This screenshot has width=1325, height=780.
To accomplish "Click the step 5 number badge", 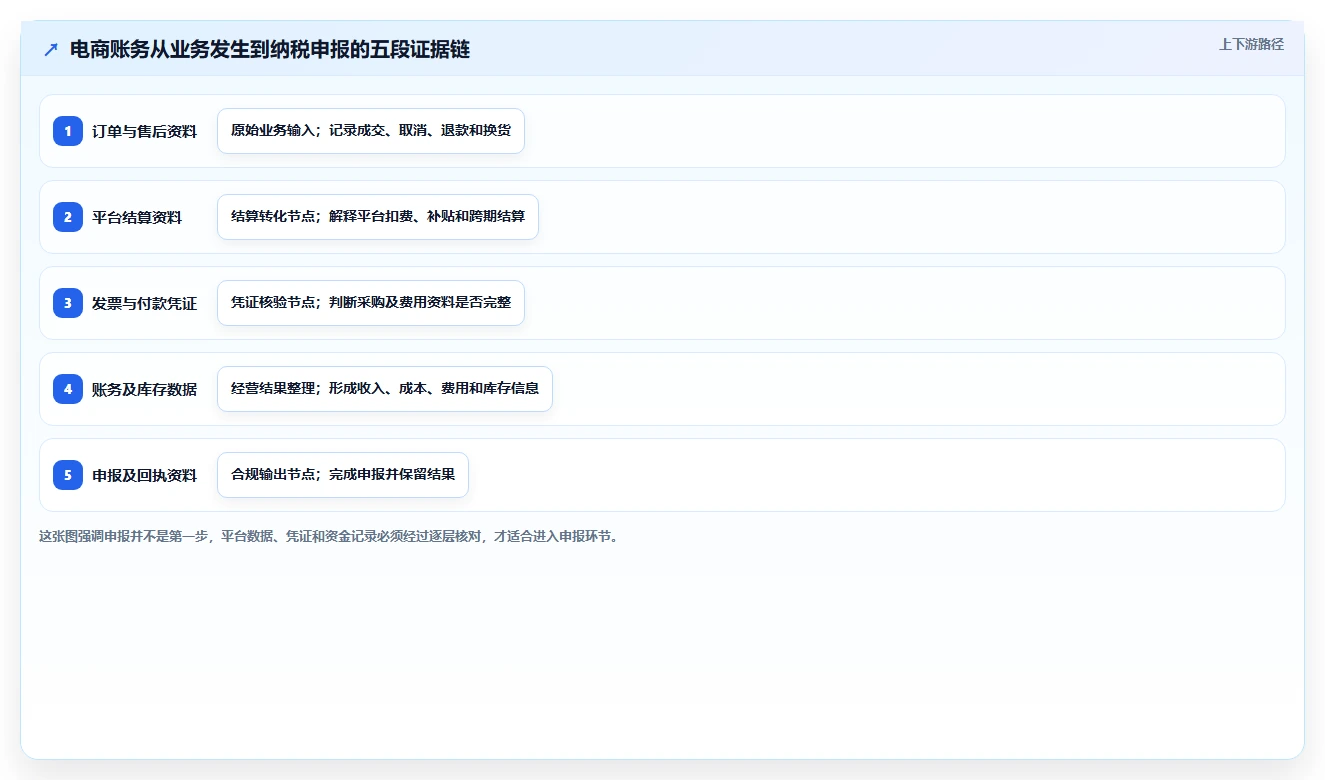I will click(68, 475).
